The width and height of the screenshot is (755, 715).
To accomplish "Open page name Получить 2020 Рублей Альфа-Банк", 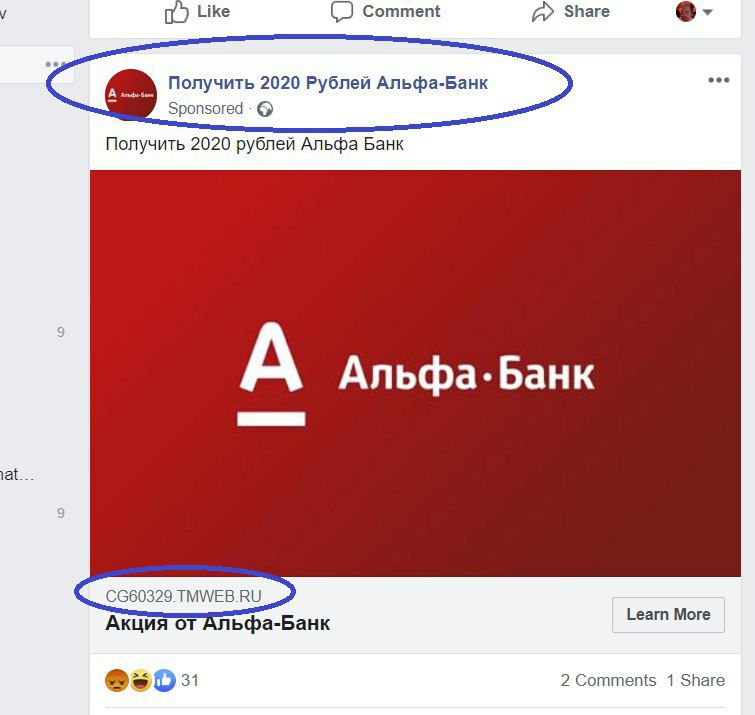I will click(x=328, y=83).
